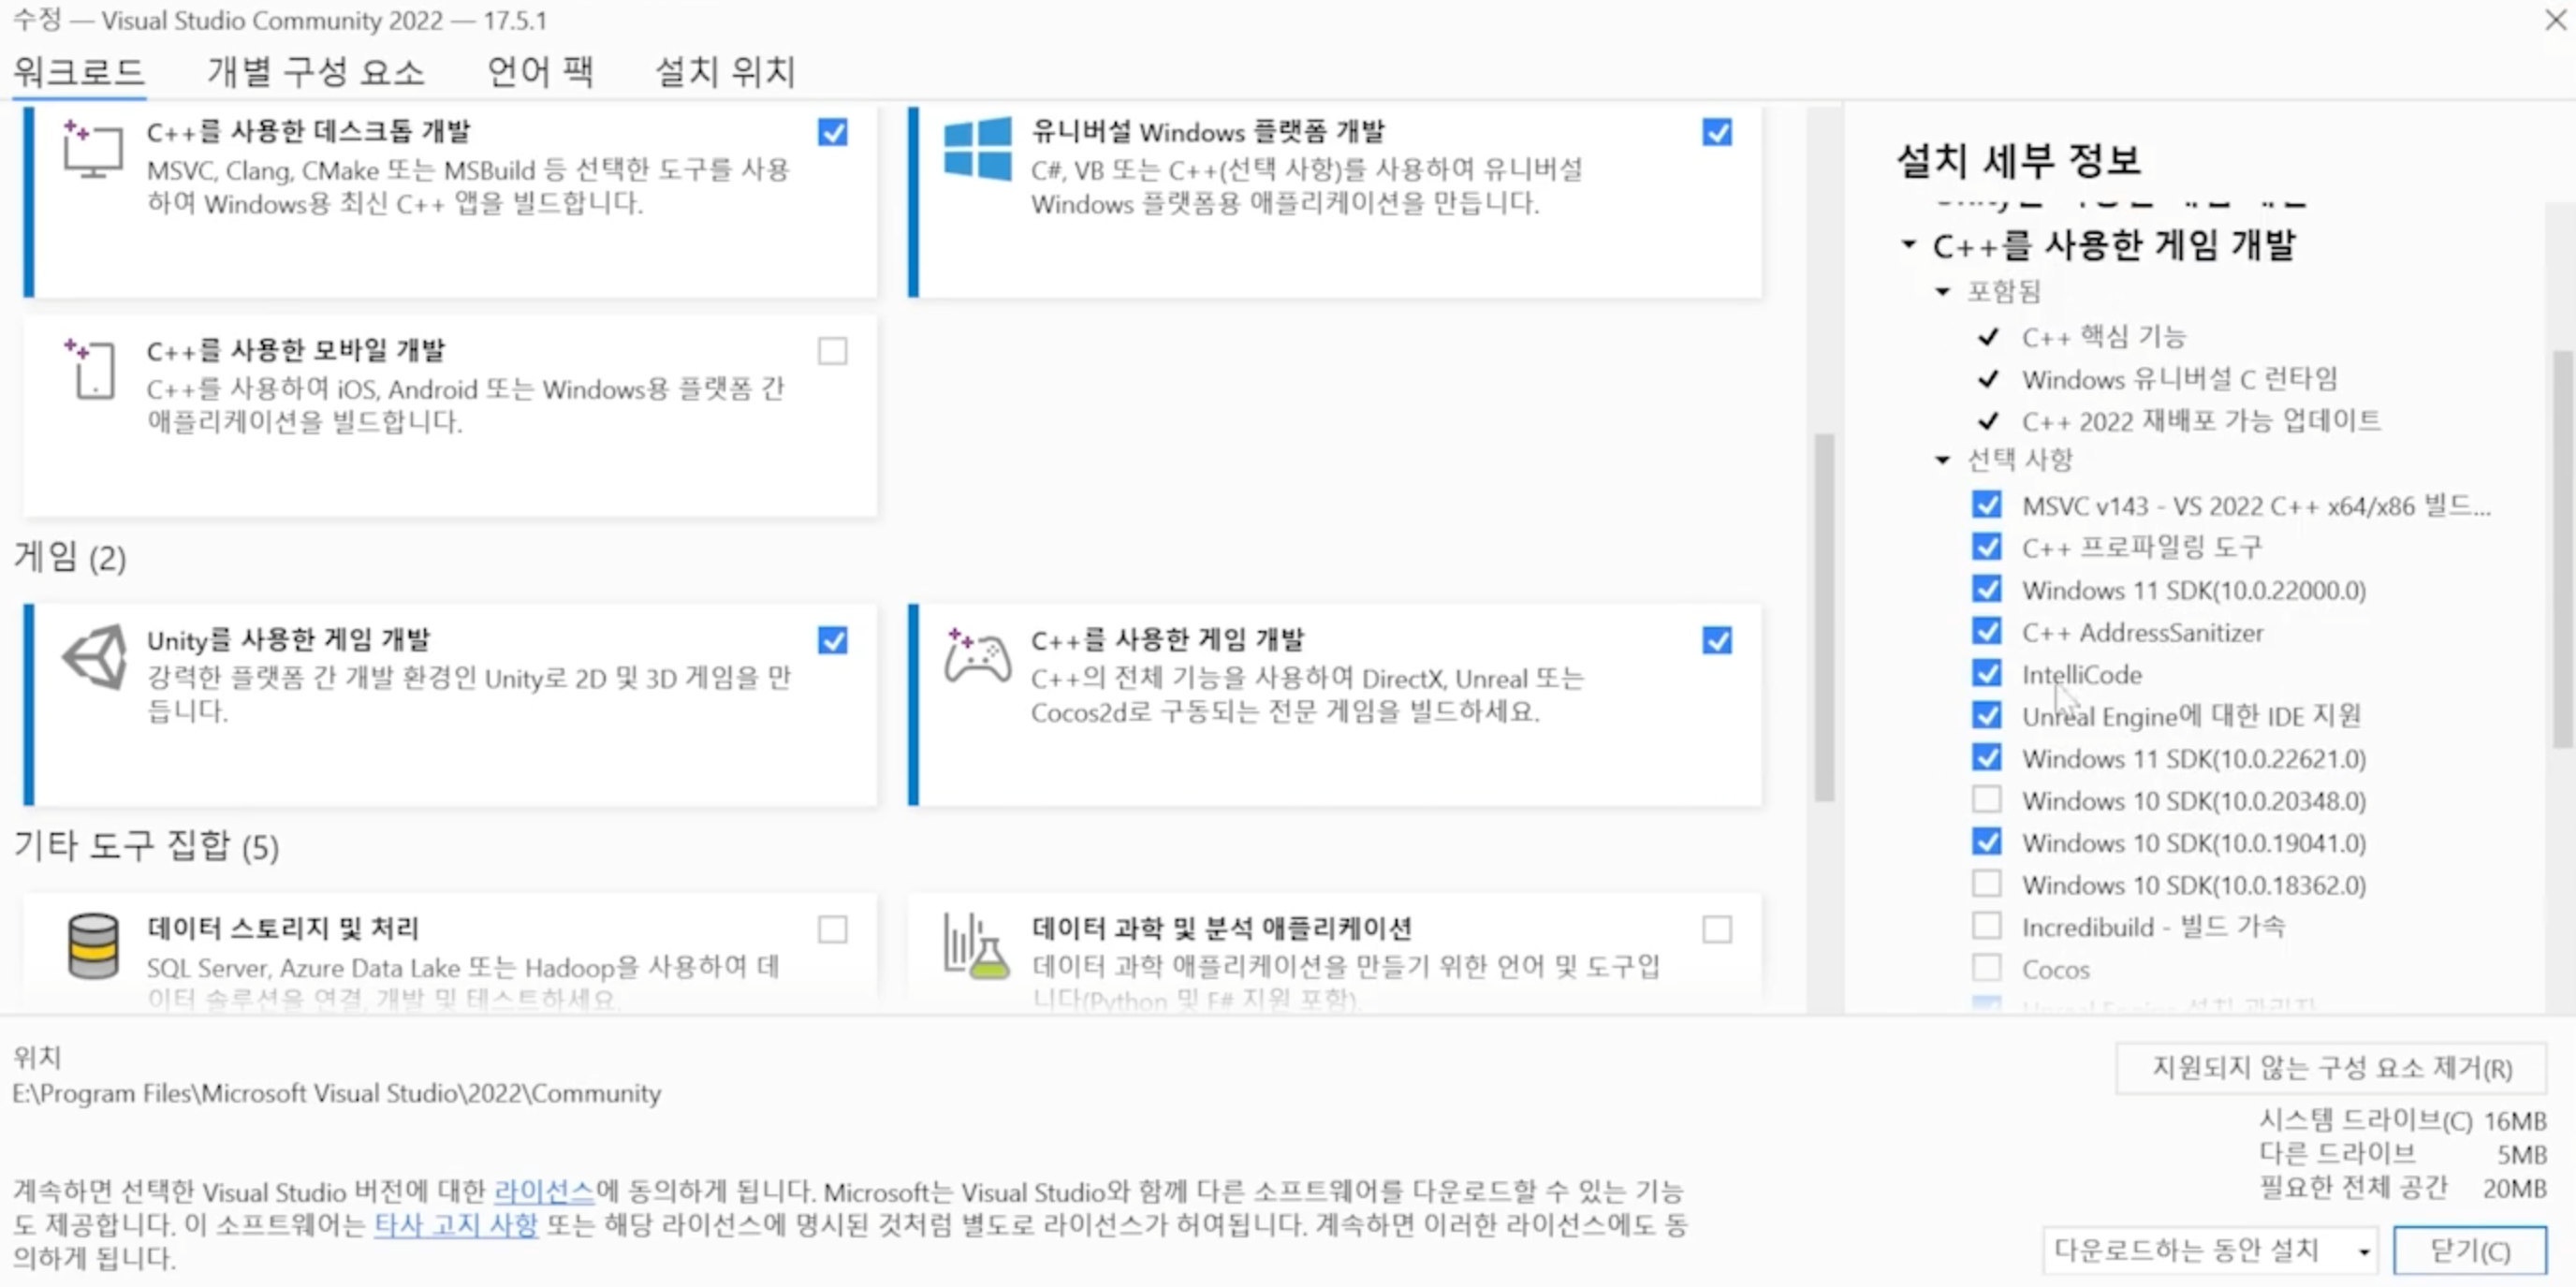Click the database data storage and processing icon

click(93, 945)
